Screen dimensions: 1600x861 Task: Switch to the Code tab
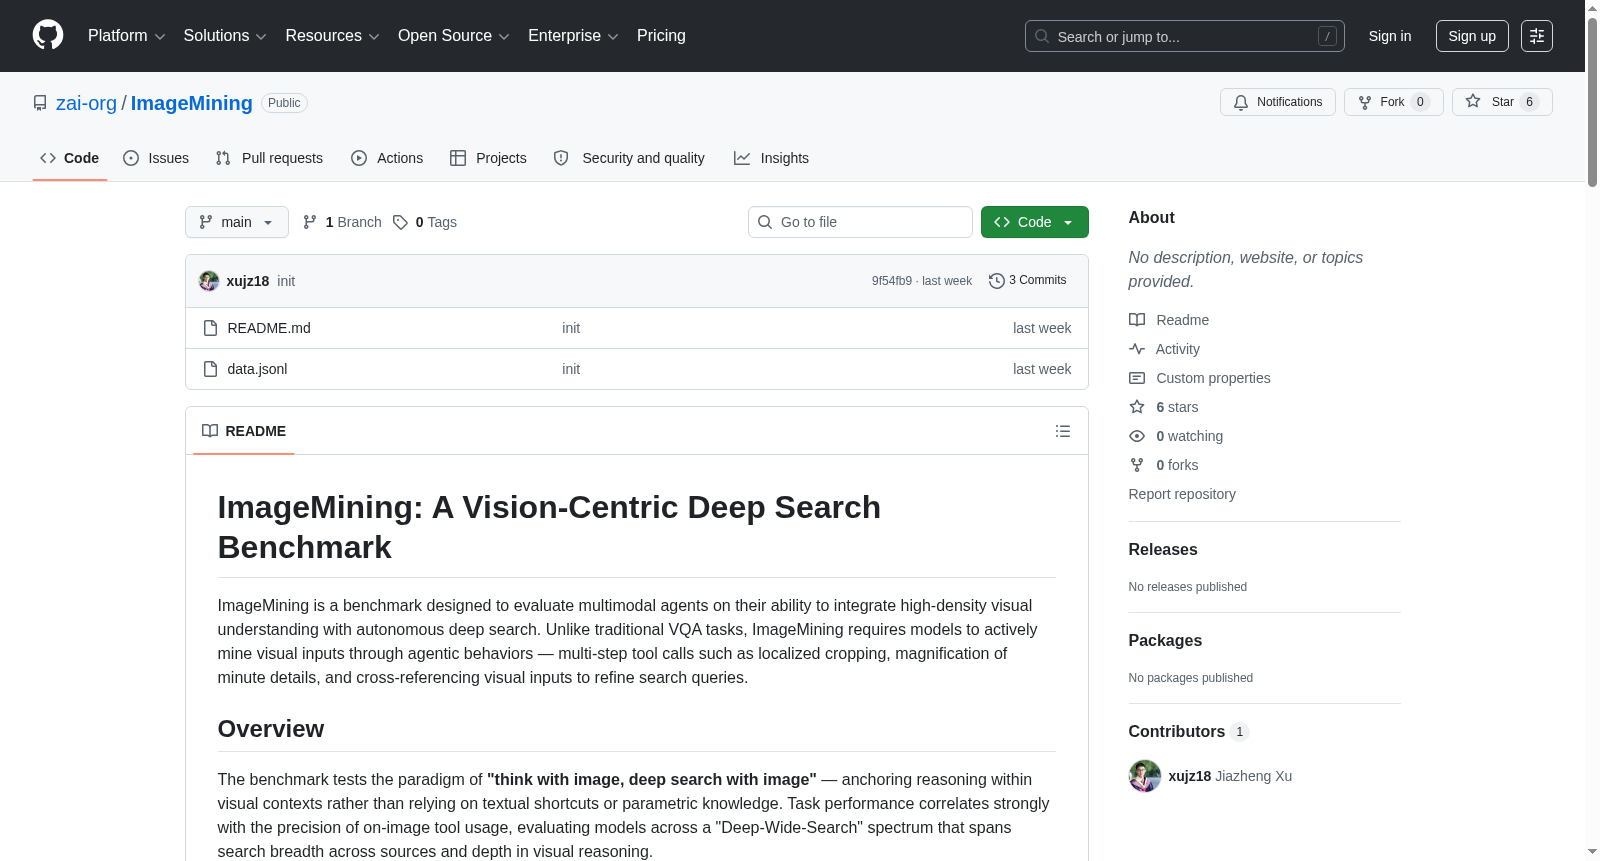69,158
